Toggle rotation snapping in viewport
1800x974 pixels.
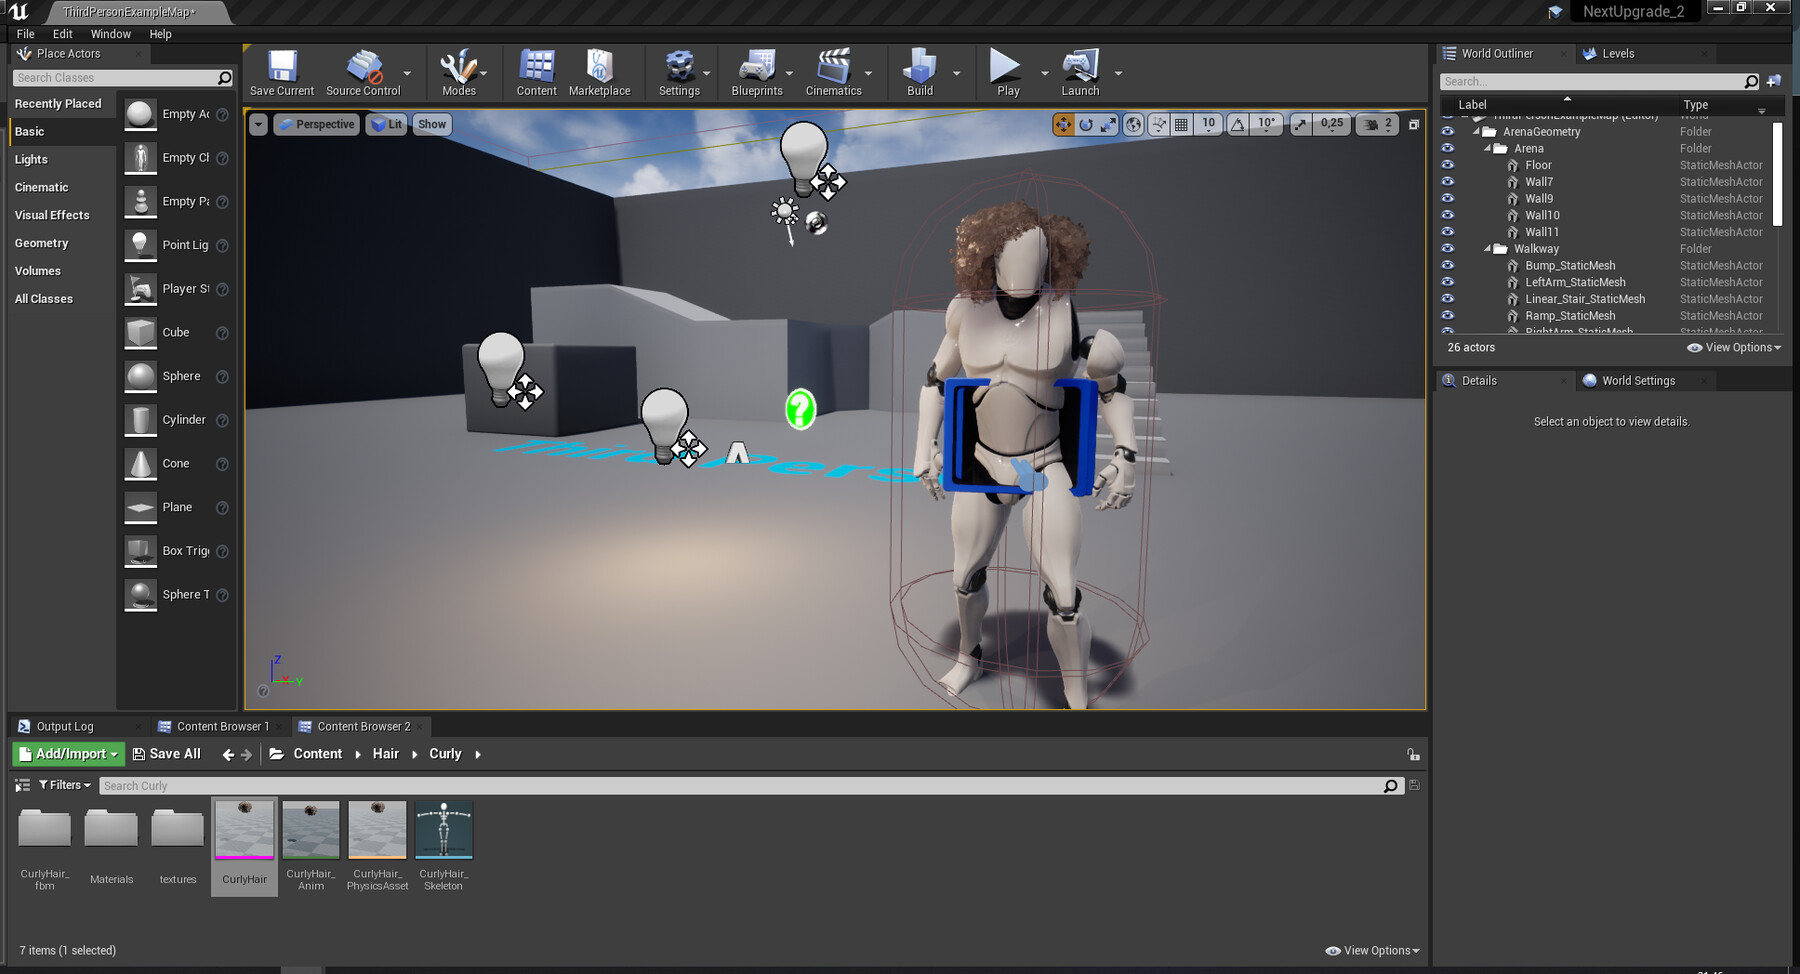1238,124
